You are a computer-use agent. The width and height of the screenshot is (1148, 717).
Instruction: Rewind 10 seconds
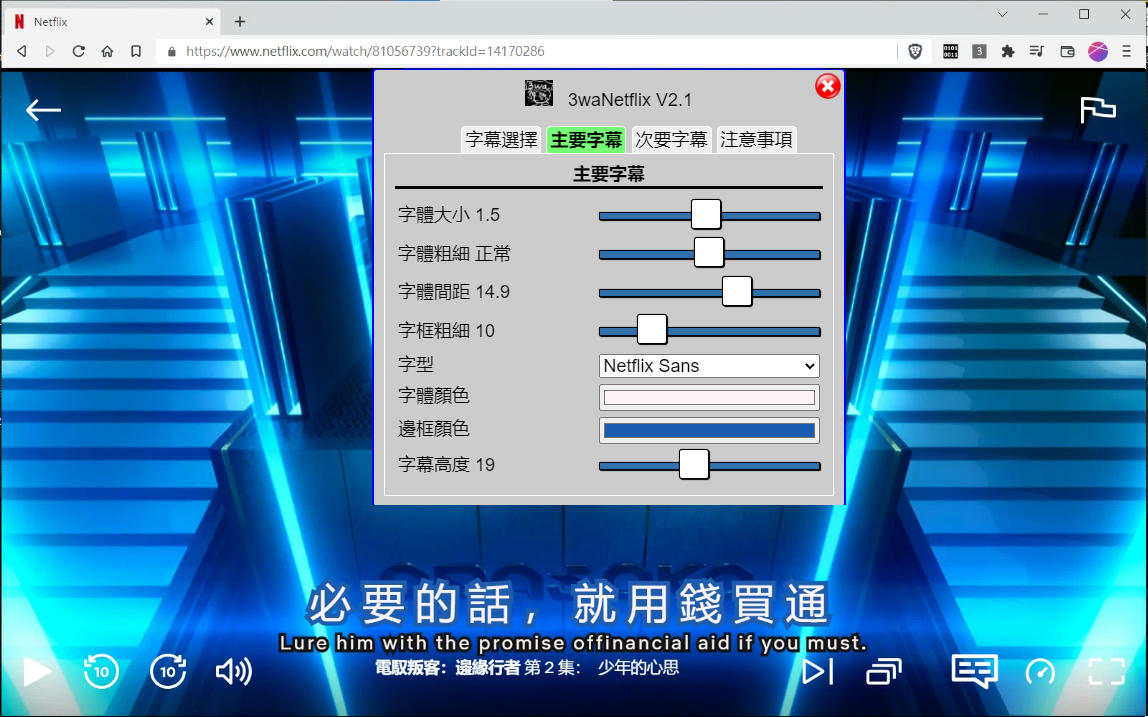coord(101,671)
